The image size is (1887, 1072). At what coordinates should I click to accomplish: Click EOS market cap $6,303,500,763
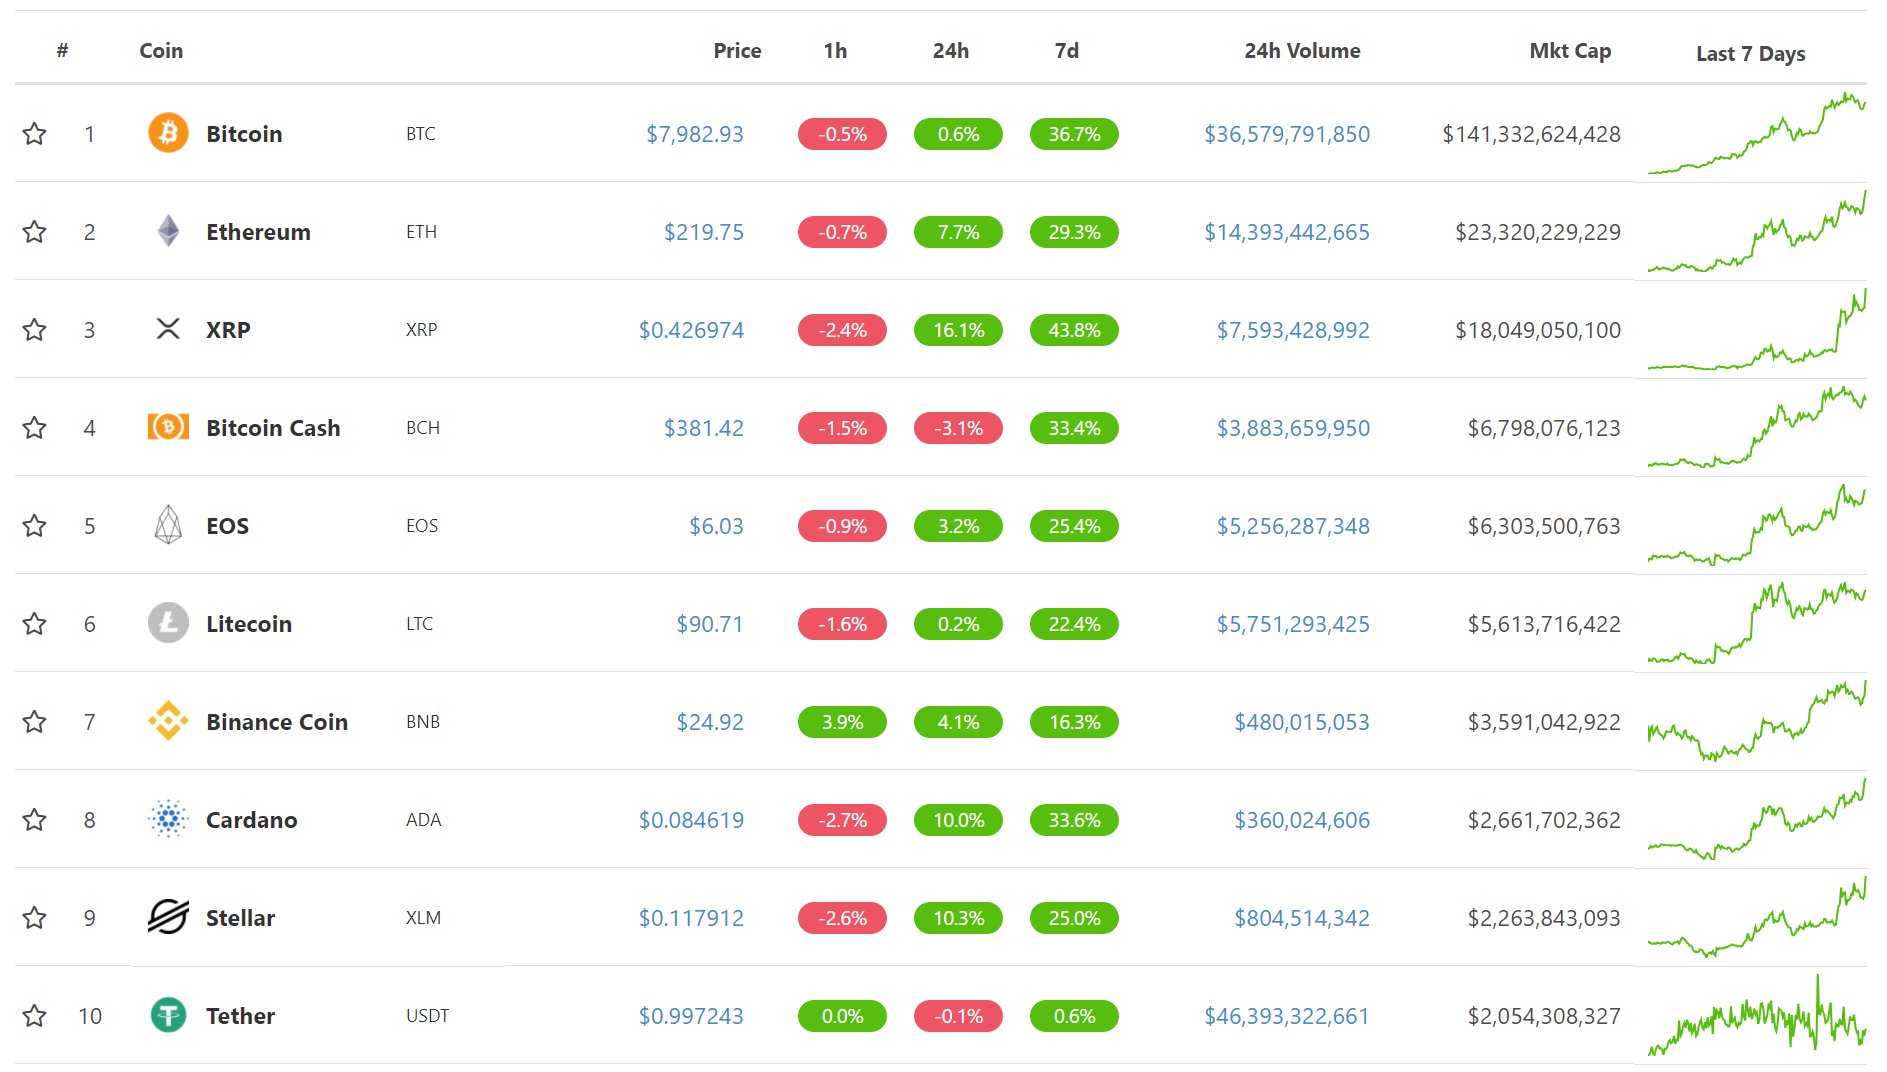pyautogui.click(x=1544, y=525)
